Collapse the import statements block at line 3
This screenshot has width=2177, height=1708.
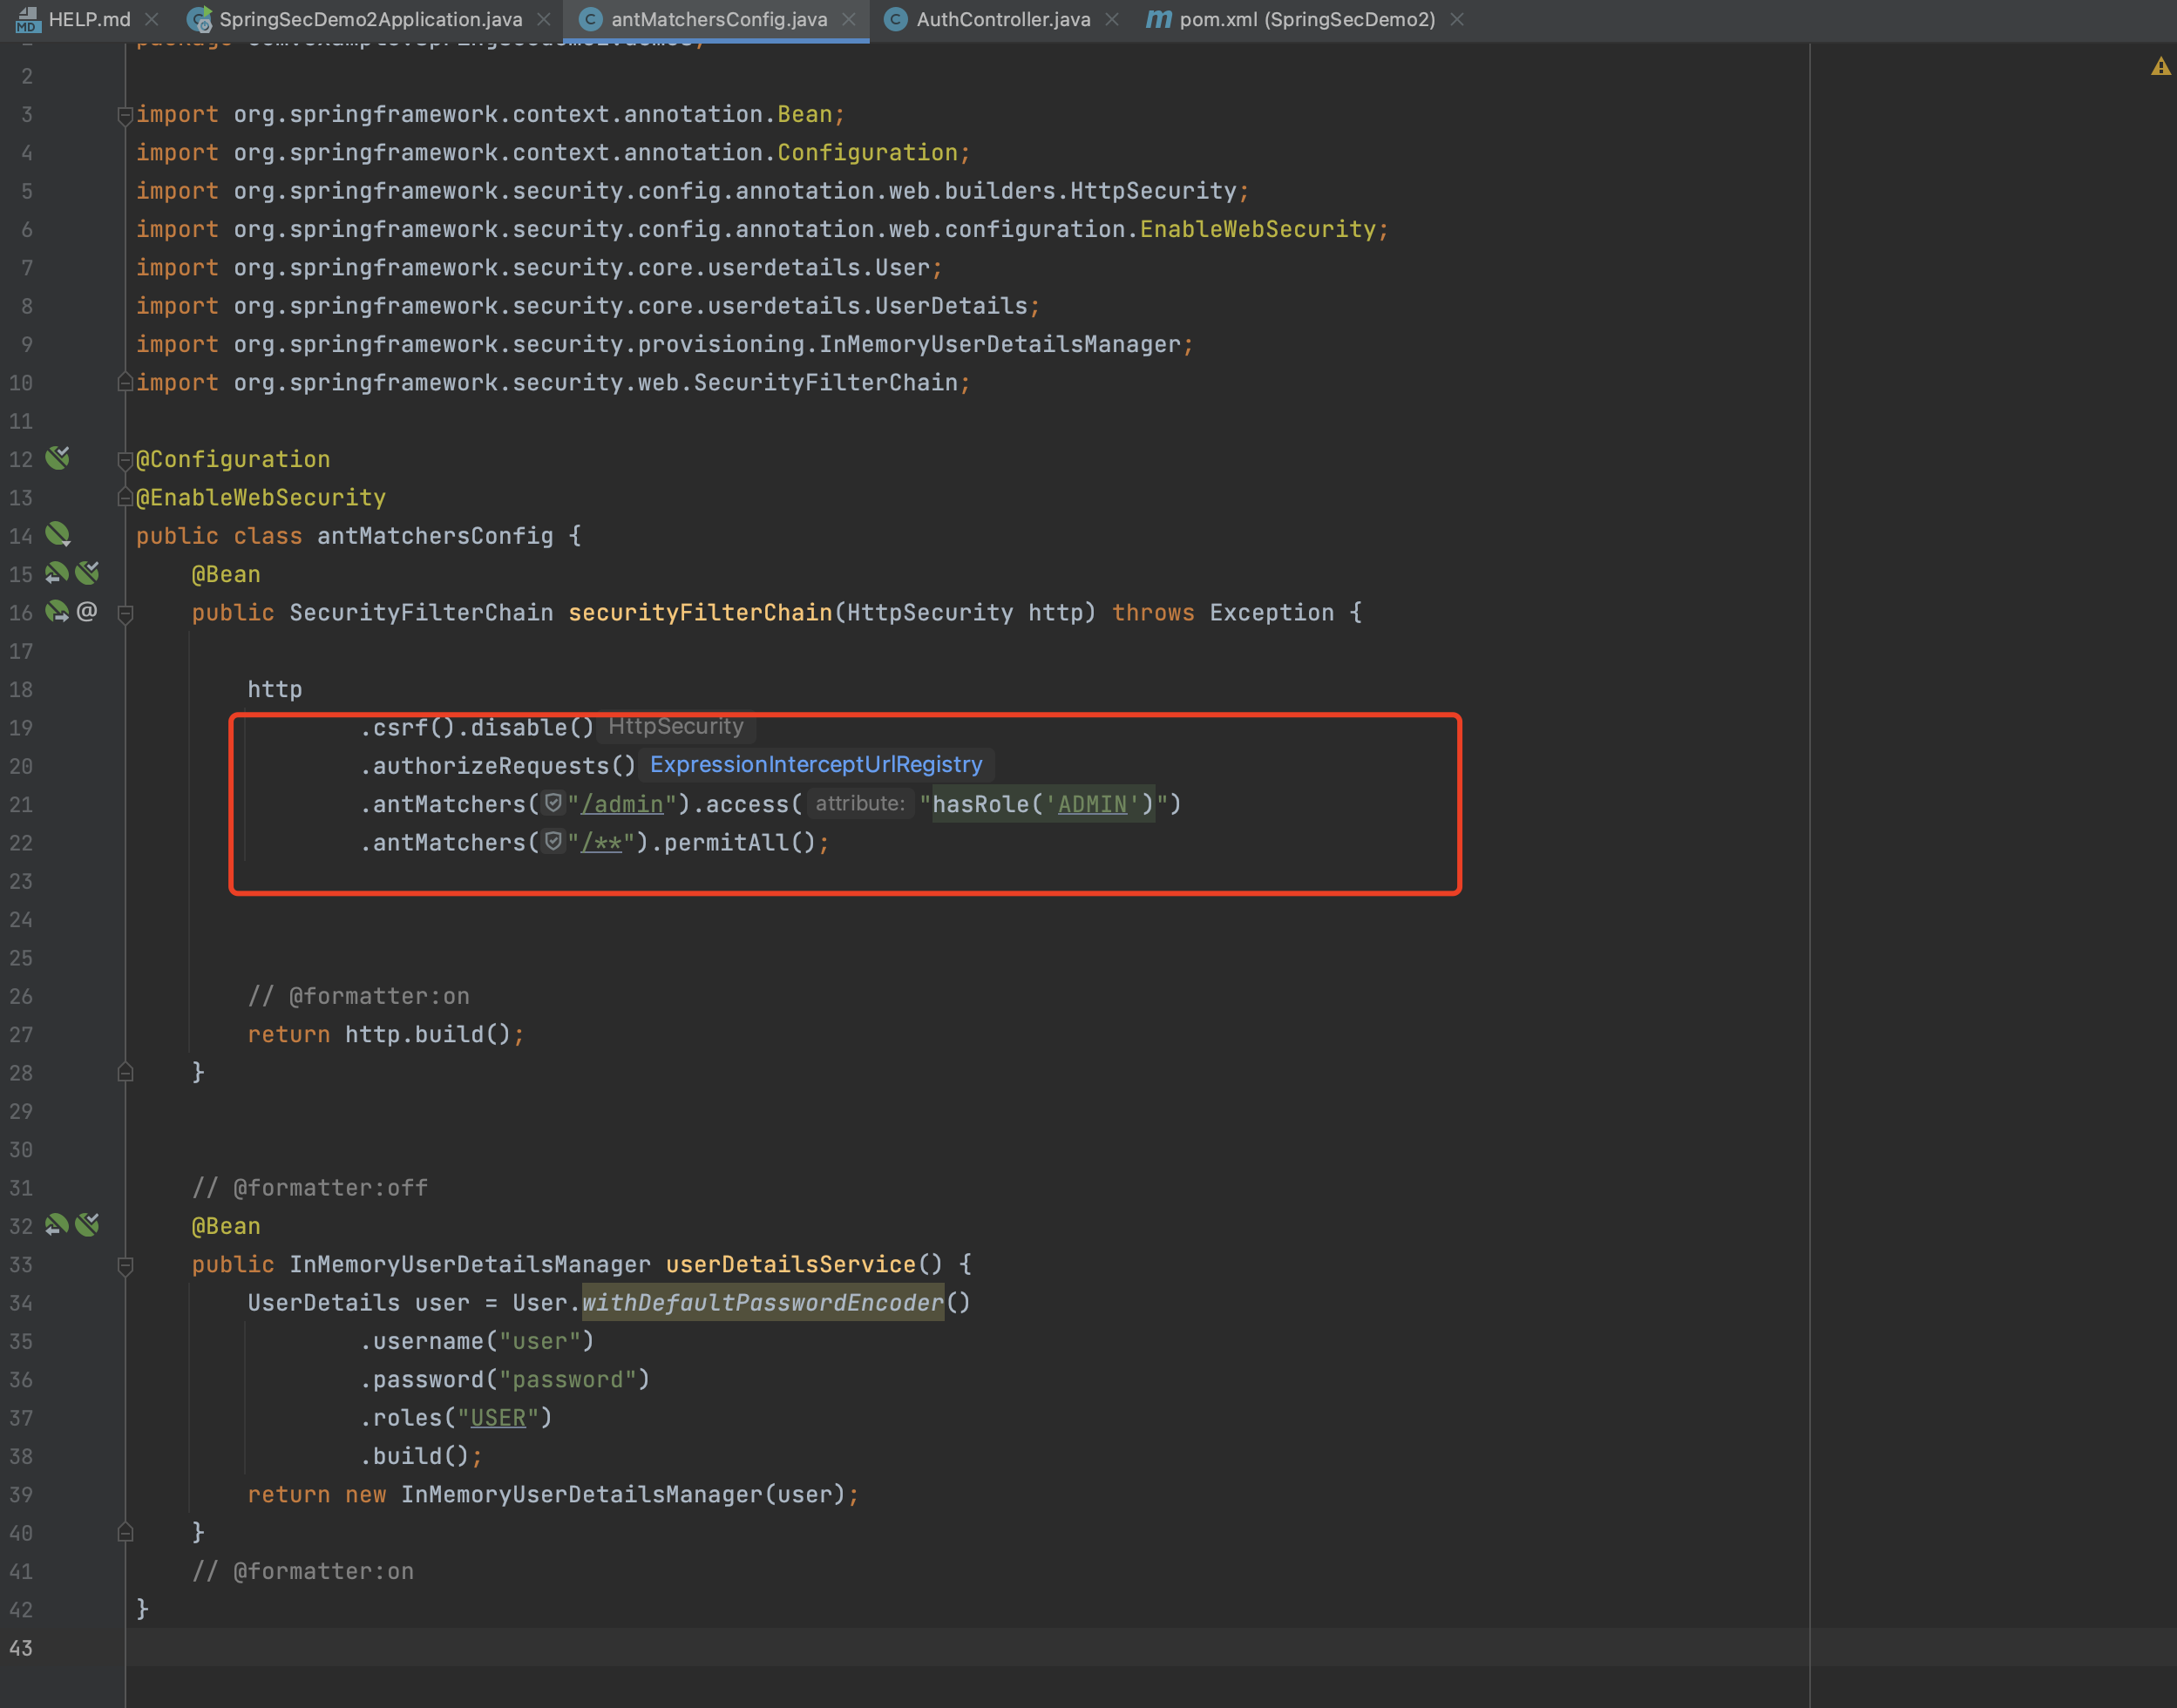[125, 115]
